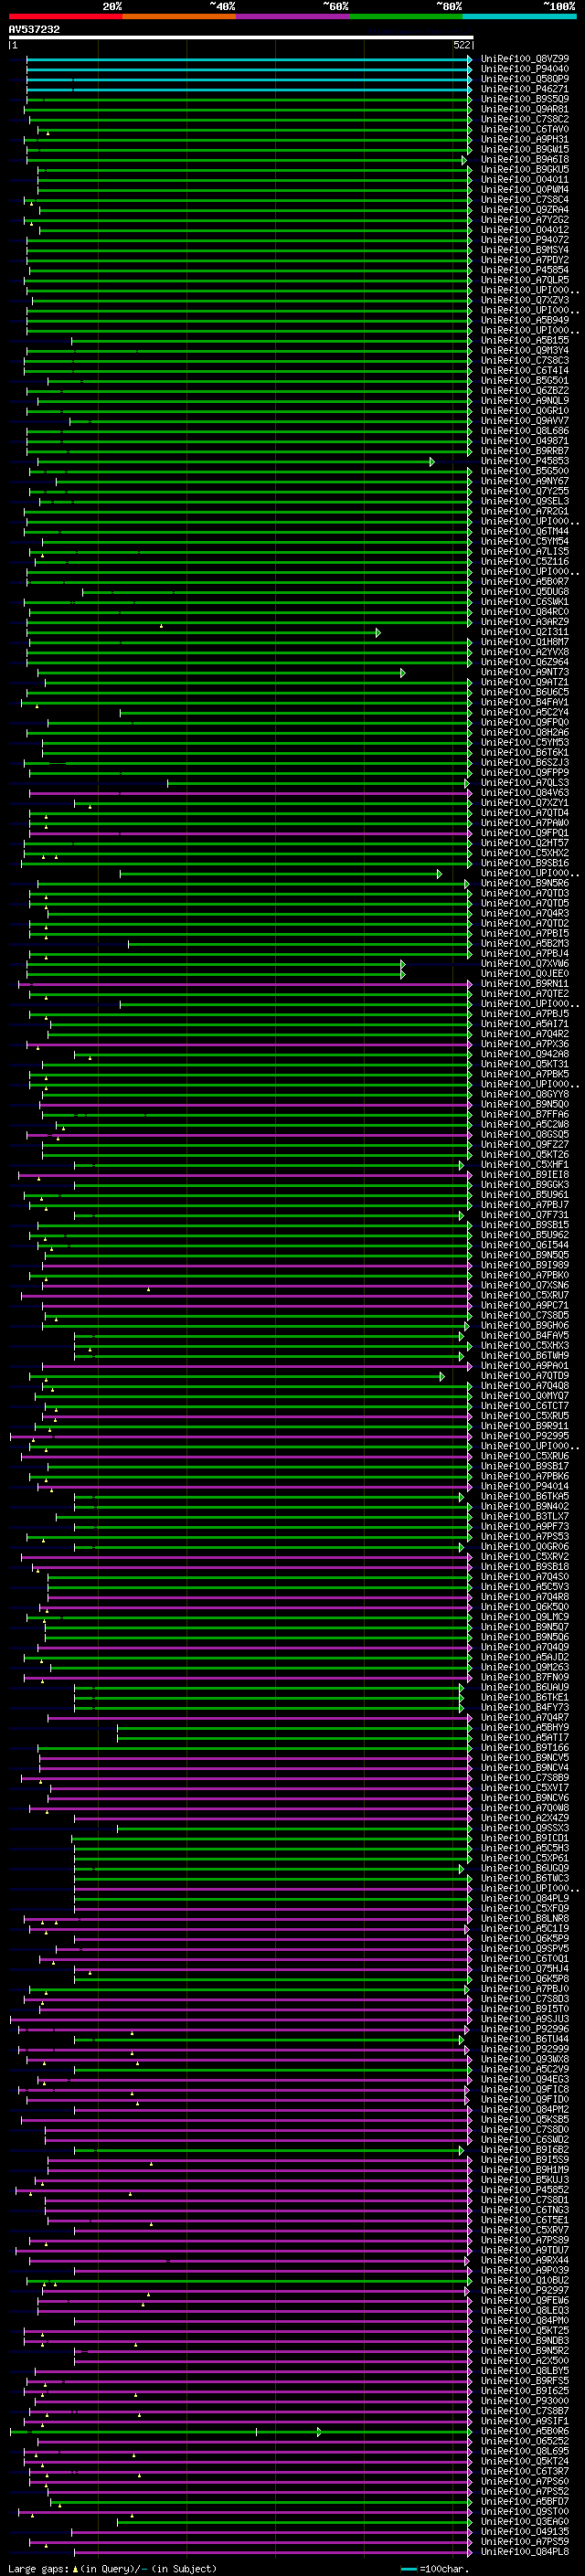Screen dimensions: 585x2576
Task: Select the UniRef100_Q6I544 label
Action: [x=524, y=1245]
